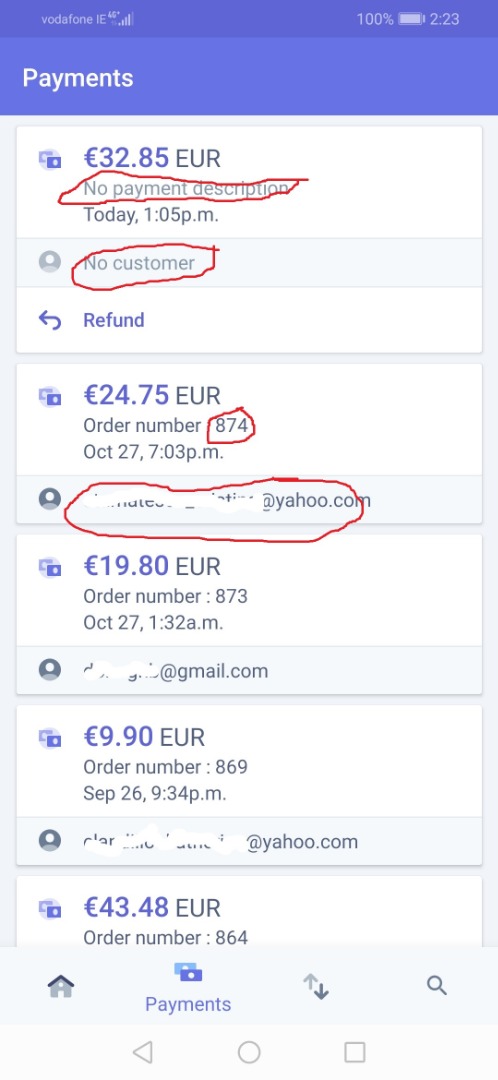Open the €19.80 EUR payment for order 873
Image resolution: width=498 pixels, height=1080 pixels.
[249, 590]
